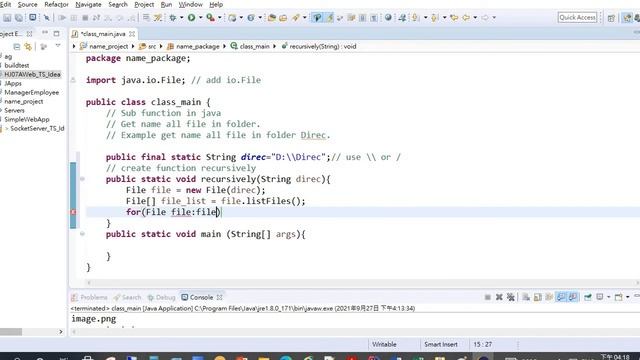
Task: Select the ManagerEmployee project in Project Explorer
Action: [31, 93]
